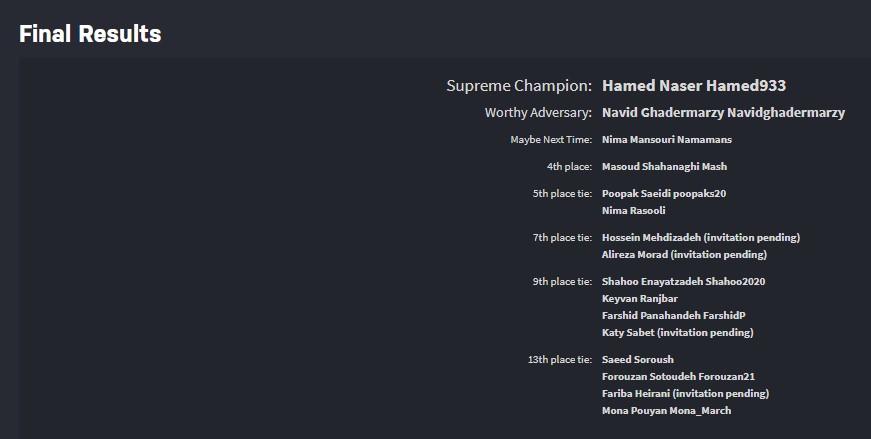Open Masoud Shahanaghi Mash profile

pos(664,167)
